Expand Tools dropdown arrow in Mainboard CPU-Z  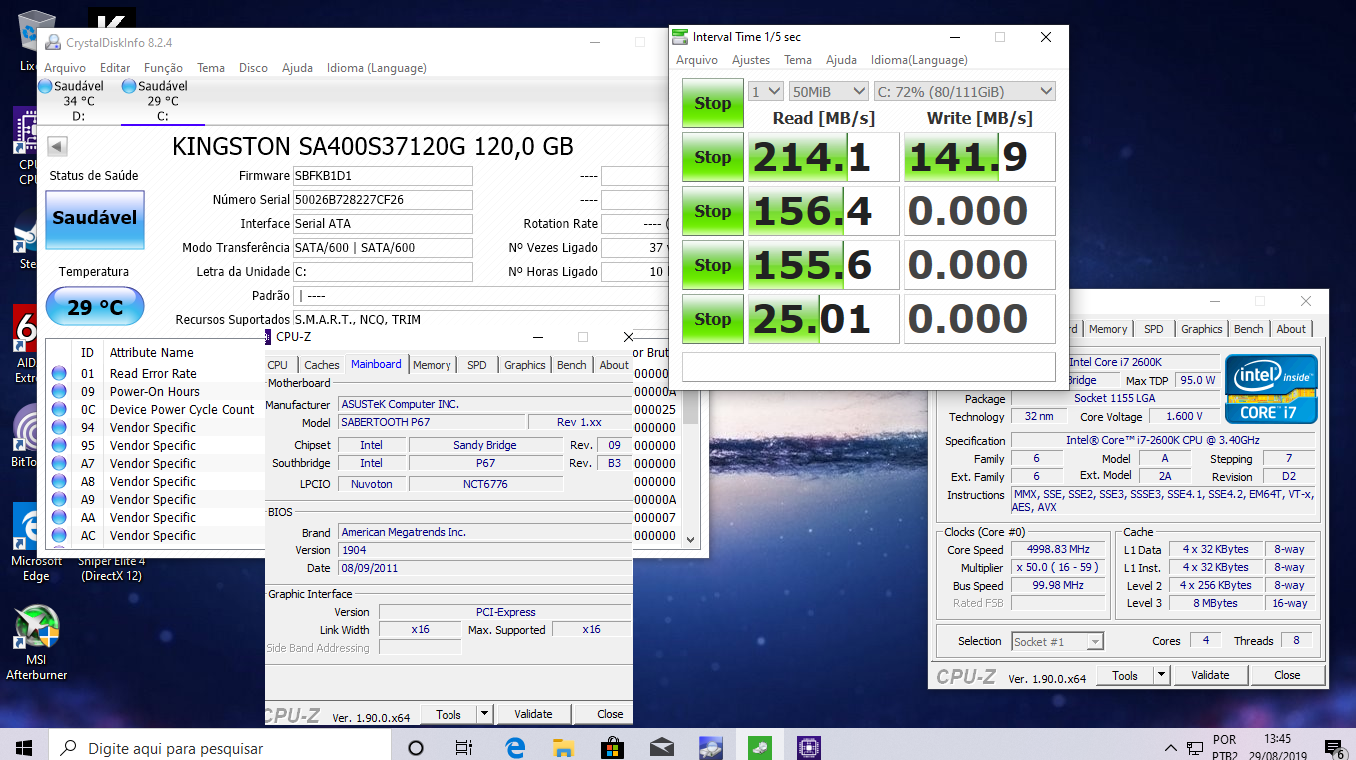(485, 714)
